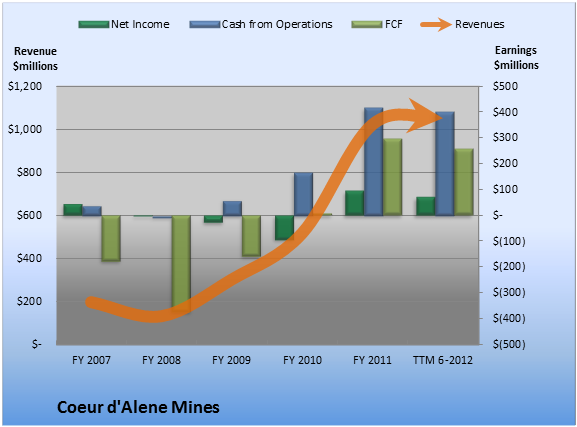Select the 'Cash from Operations' legend label

[x=277, y=24]
